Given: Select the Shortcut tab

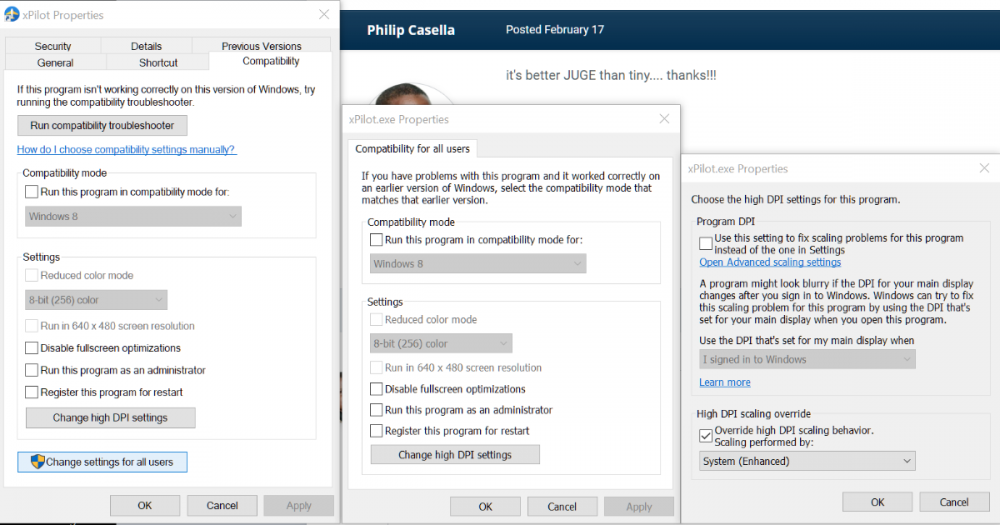Looking at the screenshot, I should coord(158,63).
